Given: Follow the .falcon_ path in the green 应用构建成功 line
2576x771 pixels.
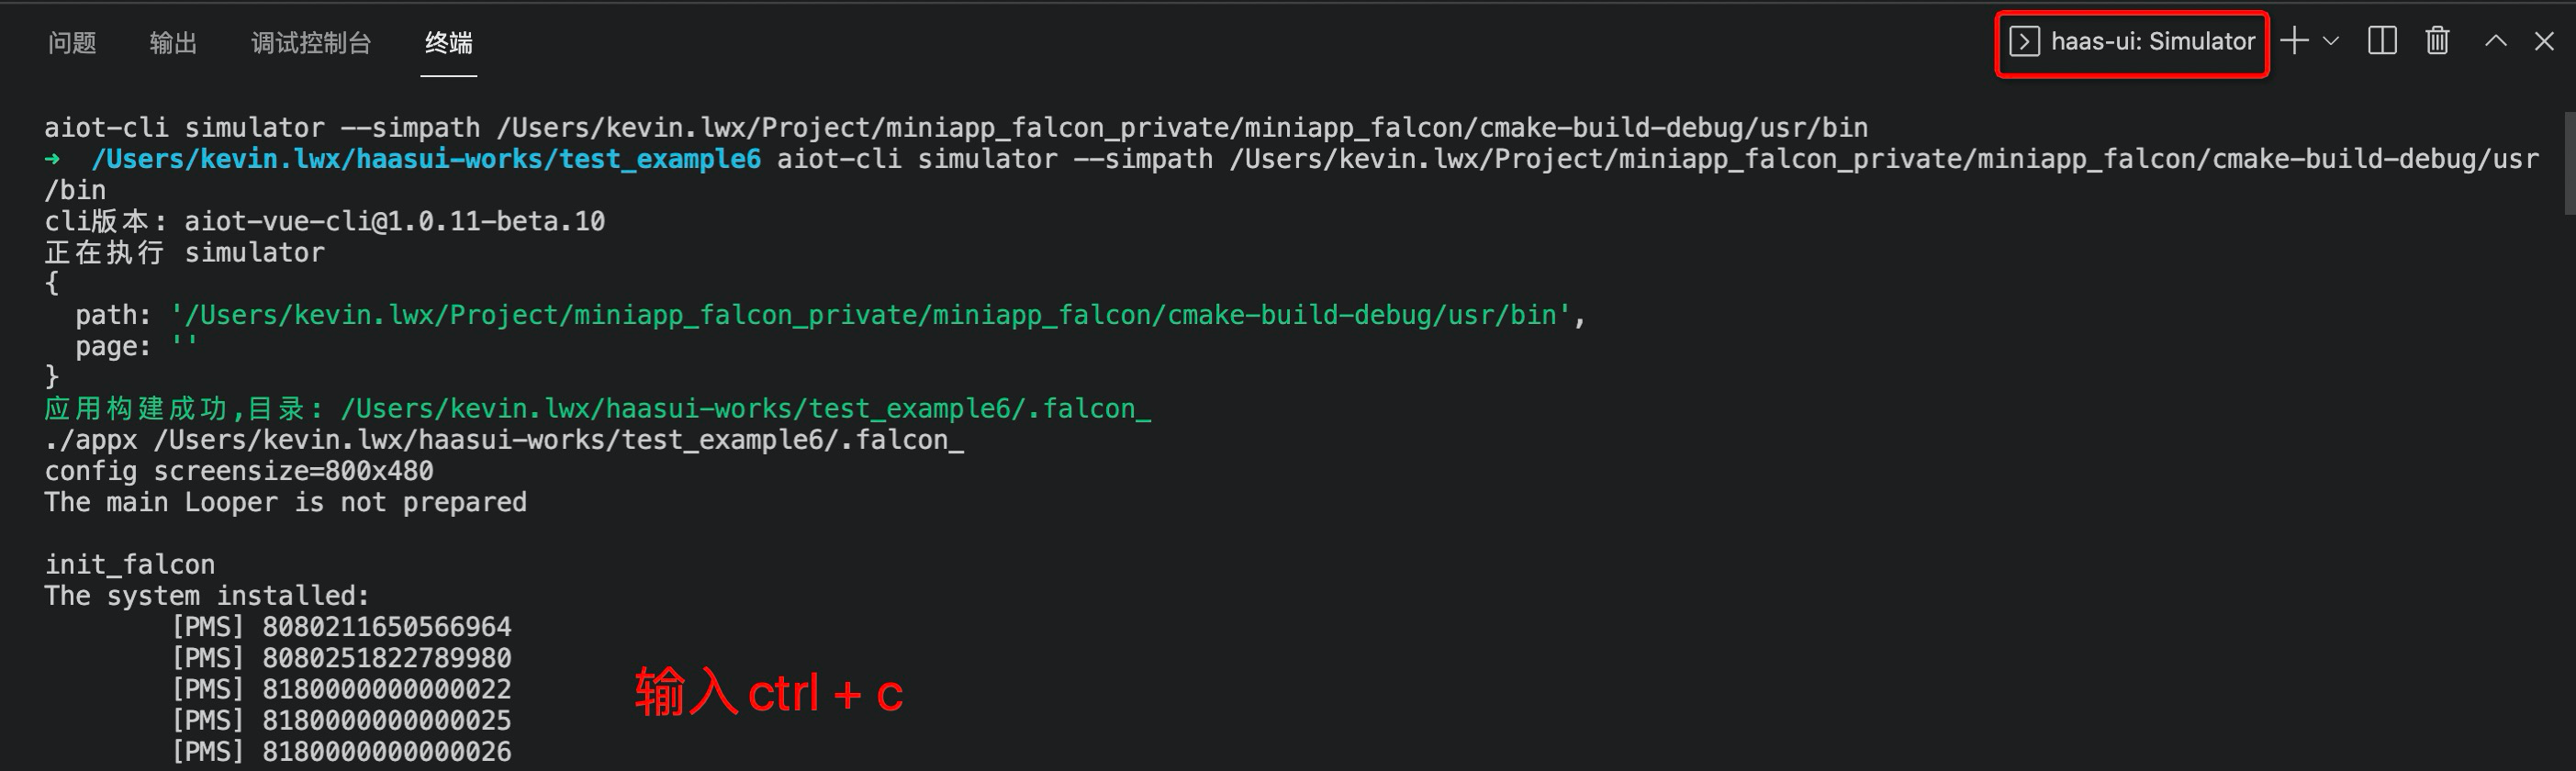Looking at the screenshot, I should (x=745, y=409).
